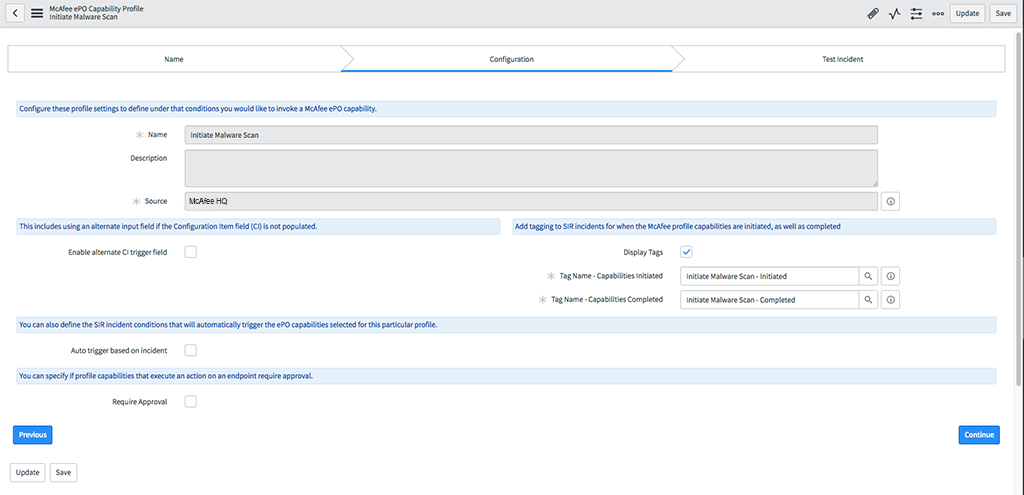Click the 'Auto trigger based on incident' label
Image resolution: width=1024 pixels, height=495 pixels.
119,351
